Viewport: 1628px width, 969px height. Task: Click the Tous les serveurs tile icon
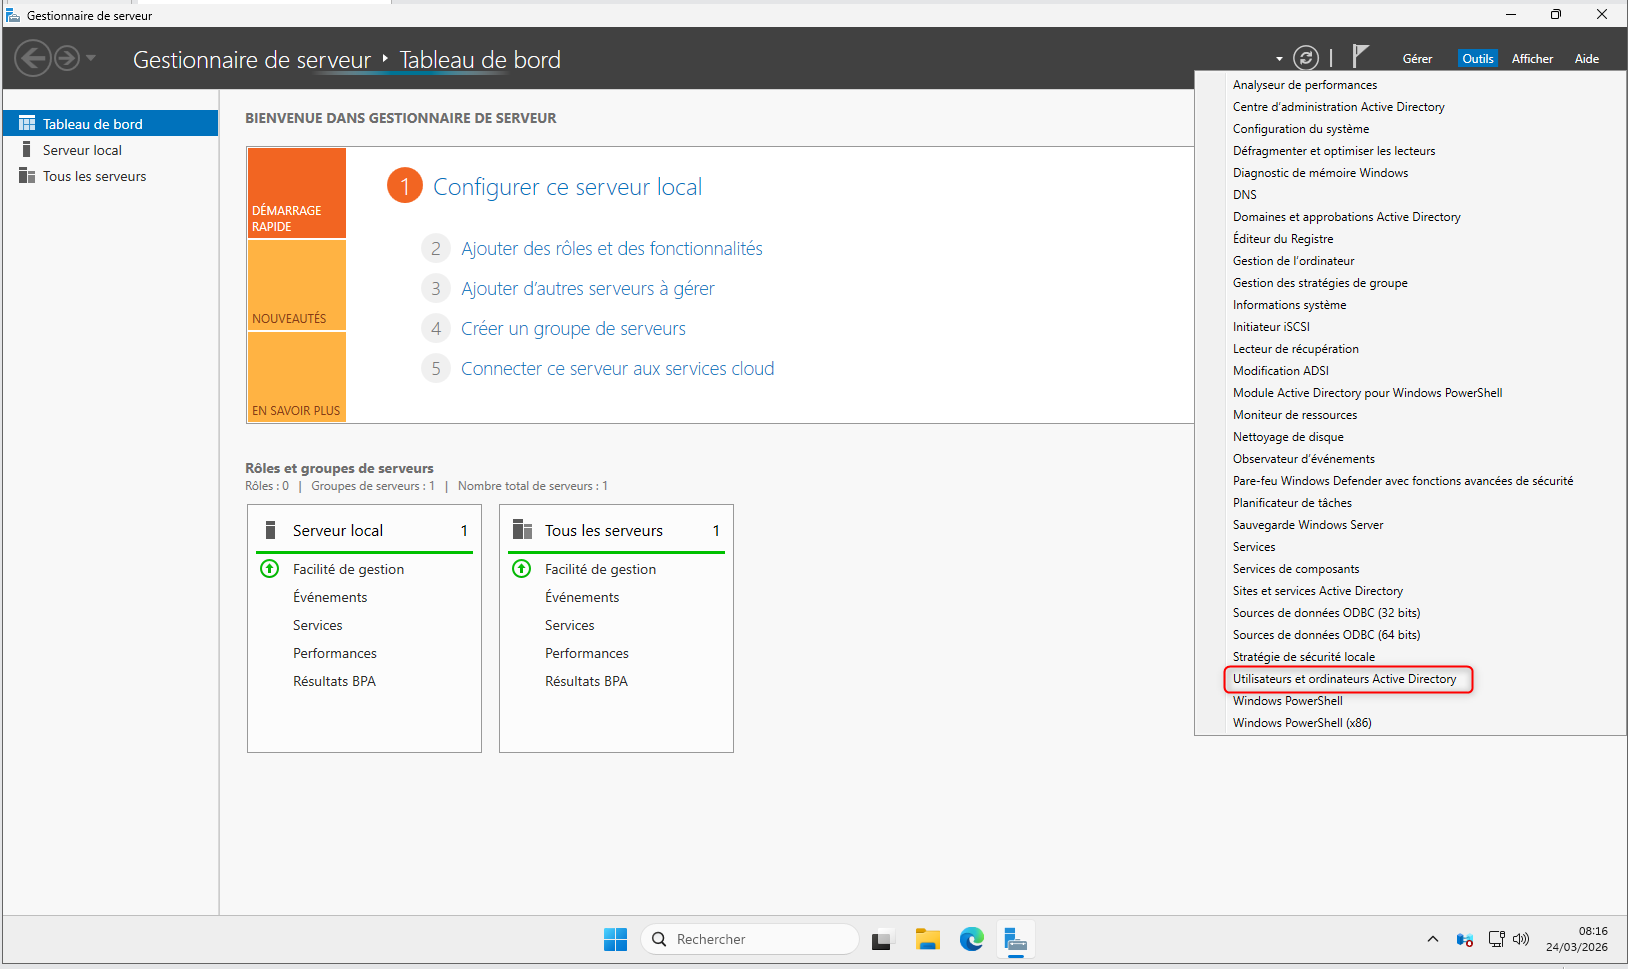click(522, 530)
